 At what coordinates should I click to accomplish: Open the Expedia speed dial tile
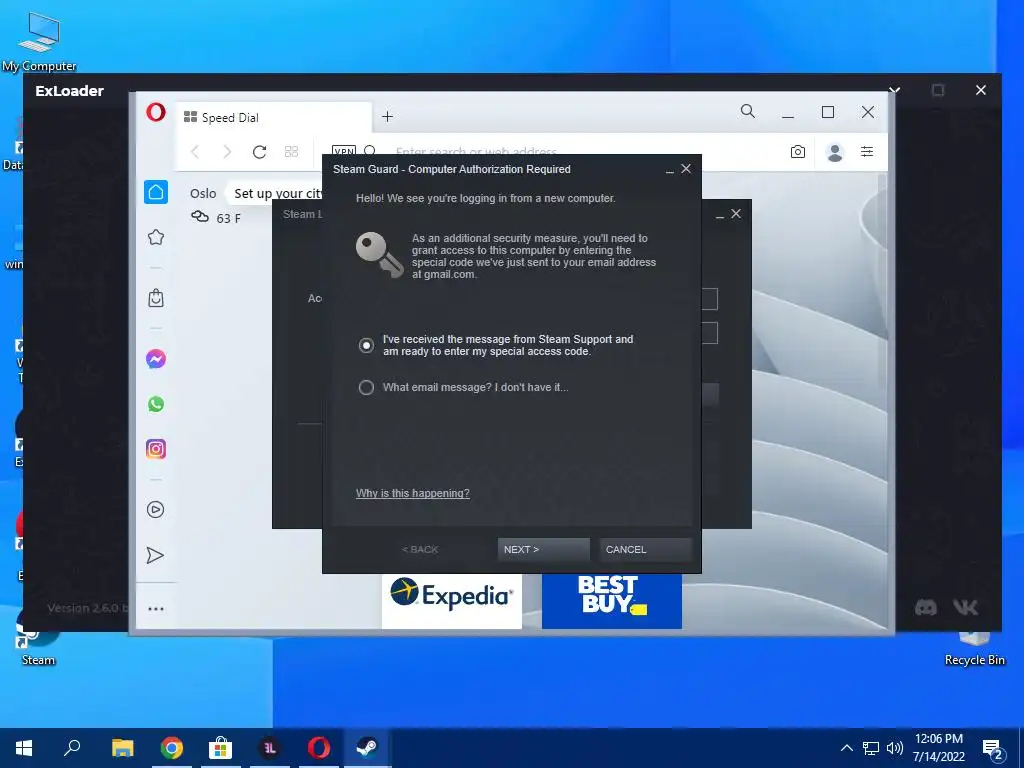452,601
